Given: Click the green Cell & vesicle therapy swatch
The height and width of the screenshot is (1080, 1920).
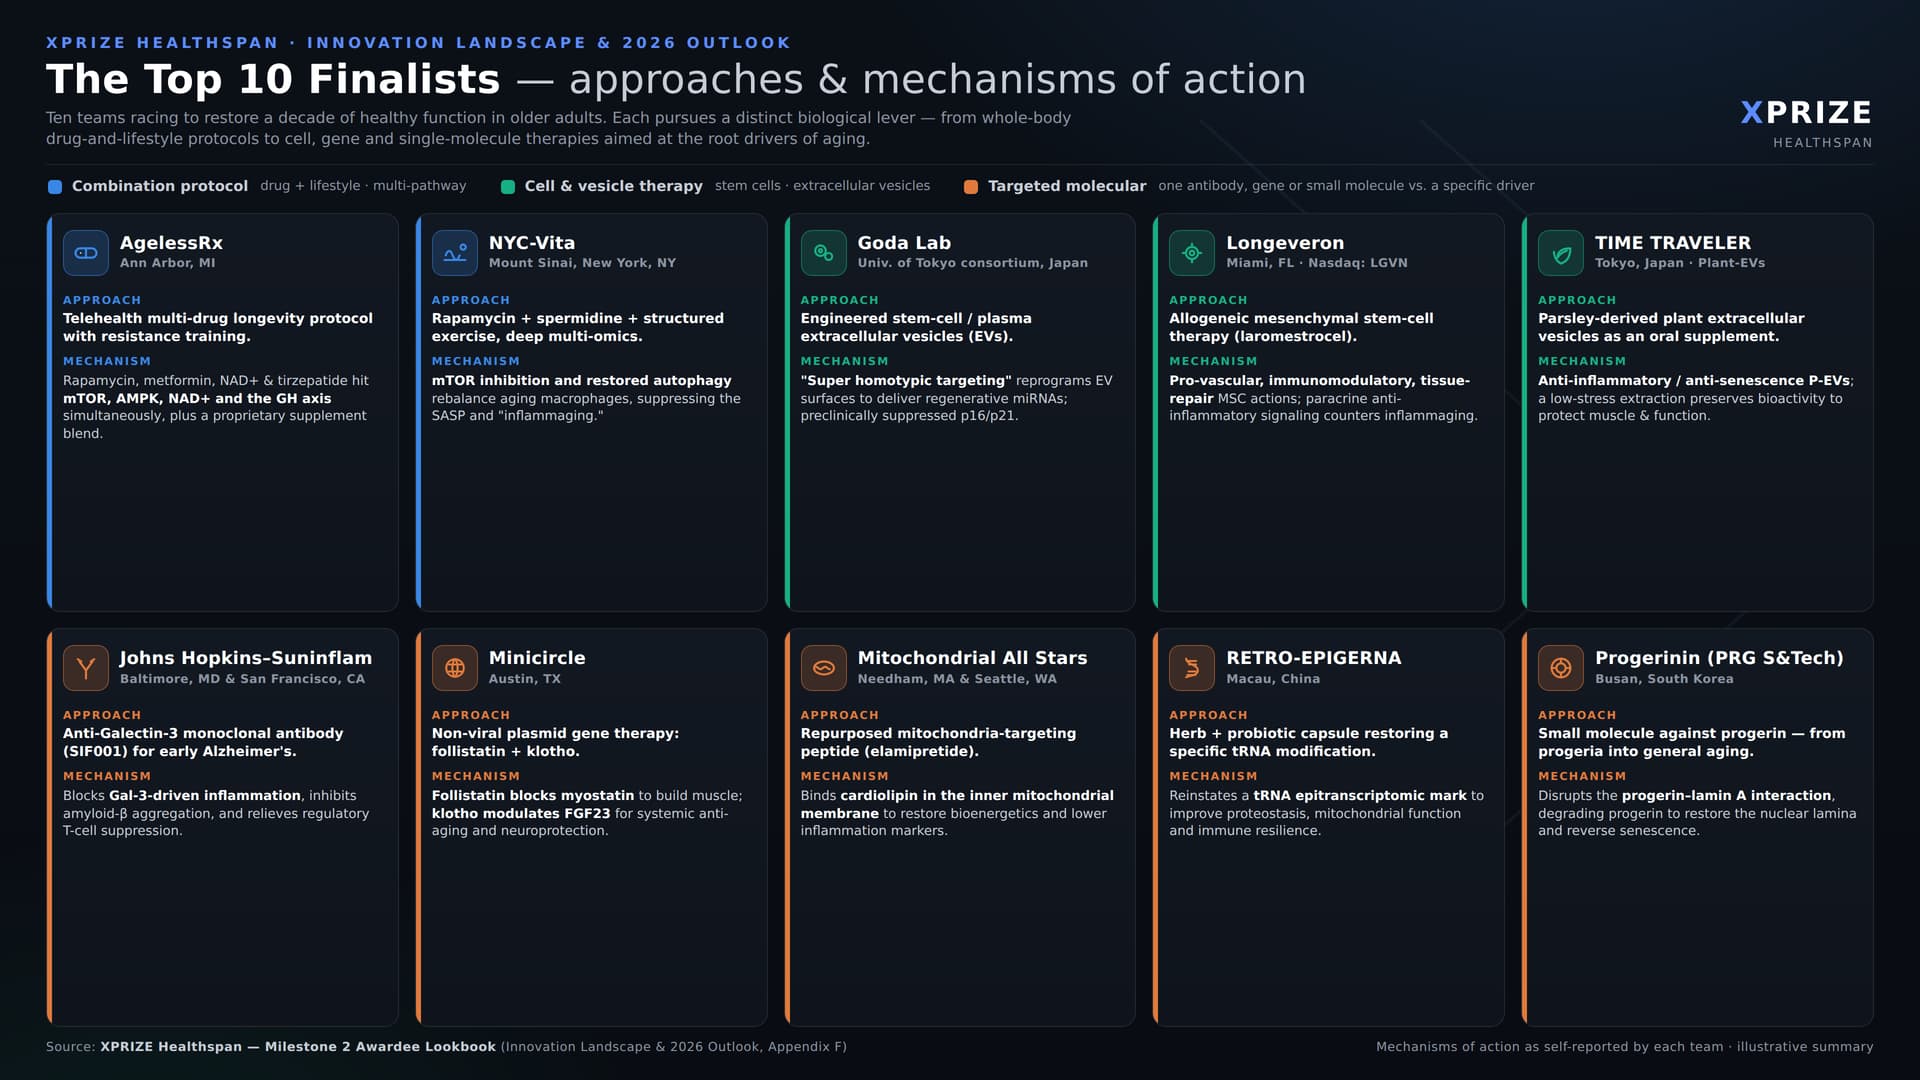Looking at the screenshot, I should click(x=508, y=187).
